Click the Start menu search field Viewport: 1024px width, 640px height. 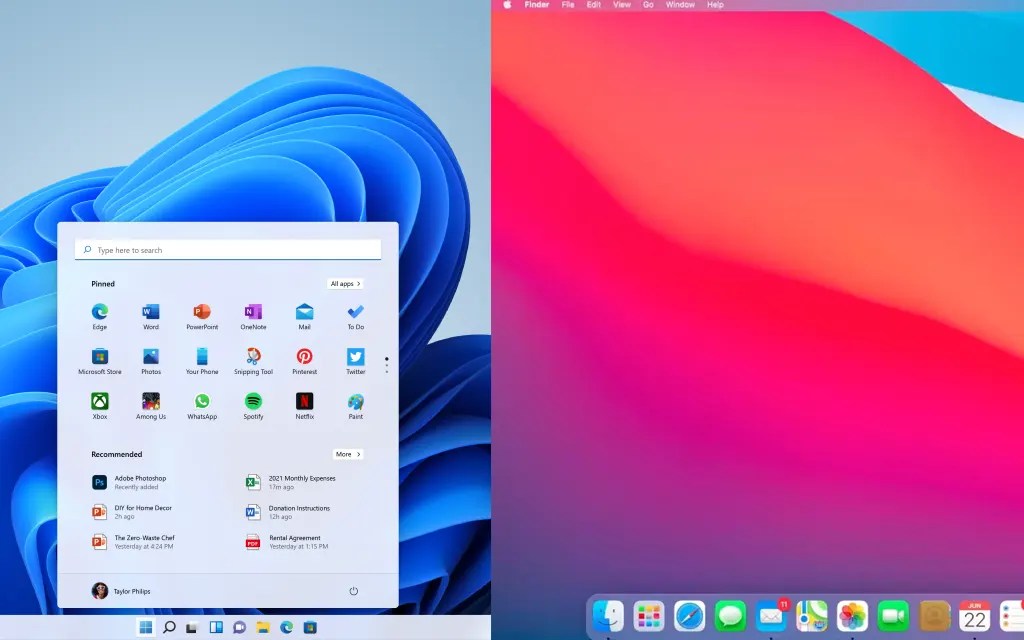(228, 249)
